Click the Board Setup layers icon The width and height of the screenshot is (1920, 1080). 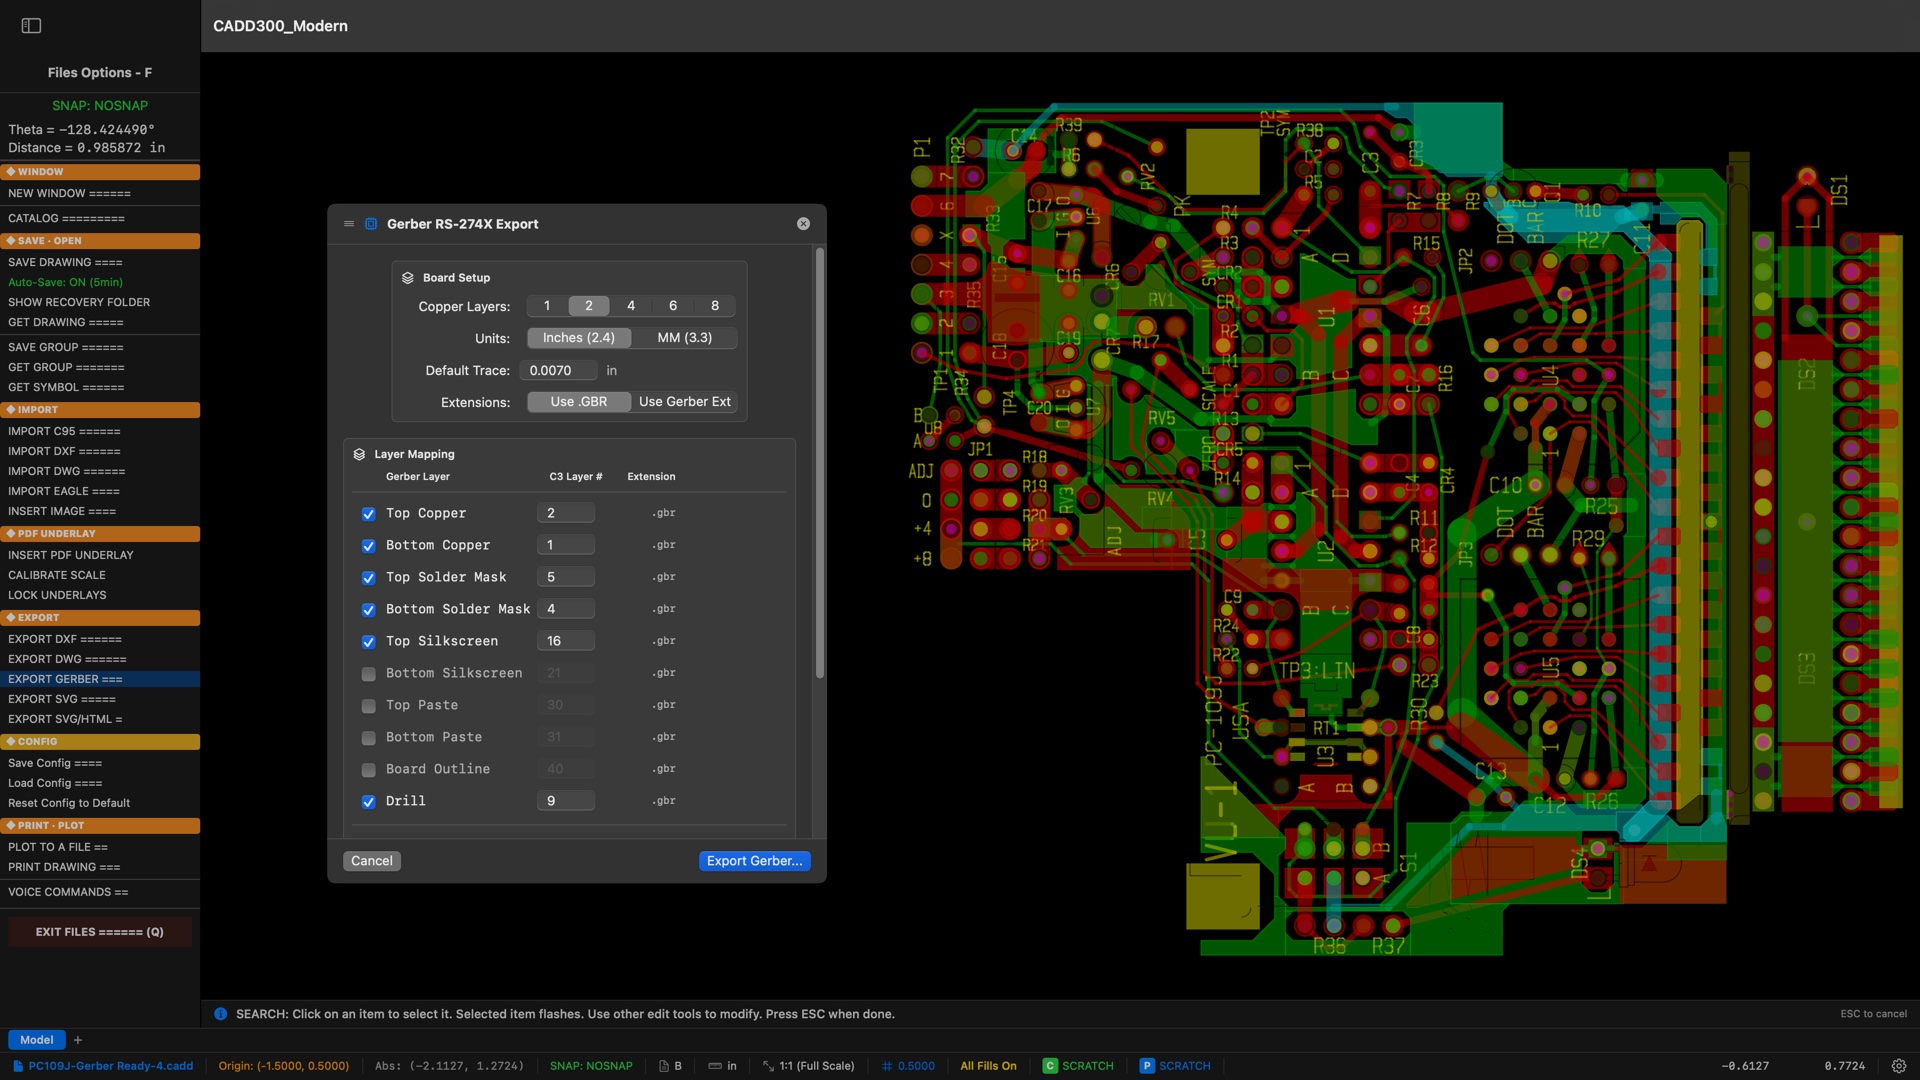pos(408,278)
